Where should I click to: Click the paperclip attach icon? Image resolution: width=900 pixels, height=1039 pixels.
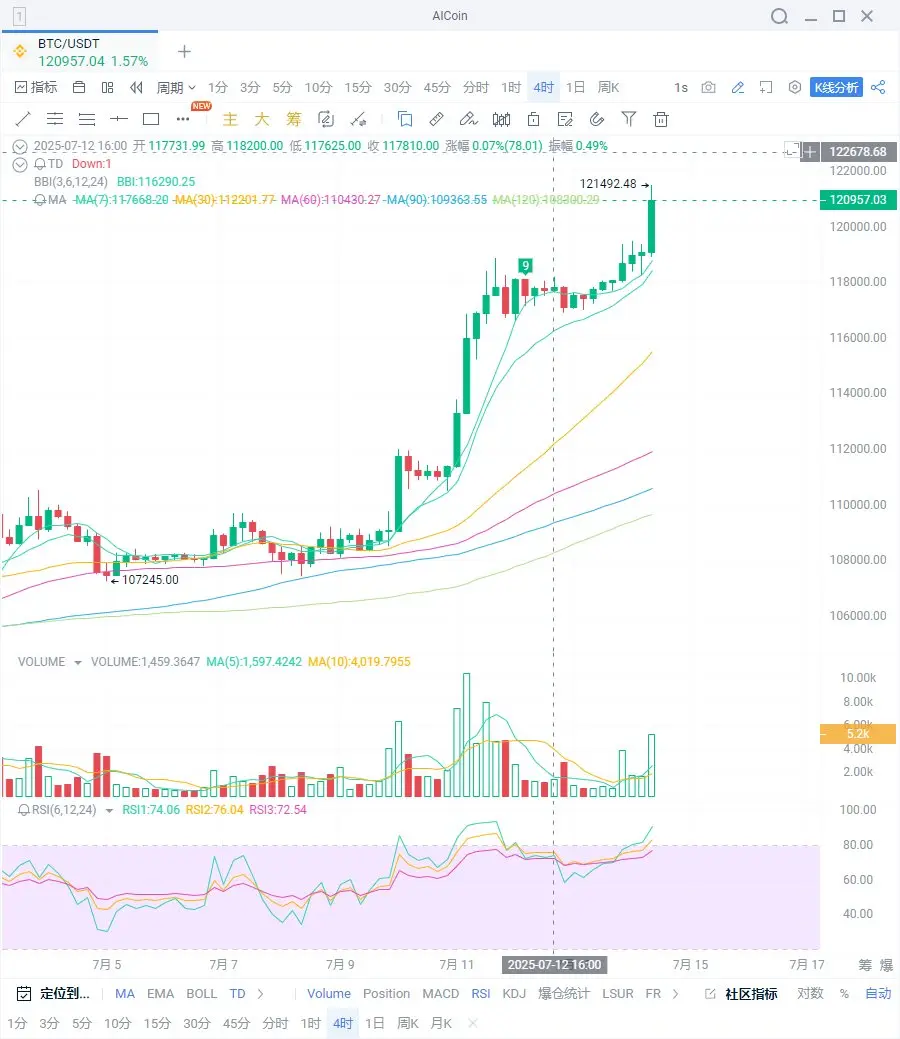(596, 119)
